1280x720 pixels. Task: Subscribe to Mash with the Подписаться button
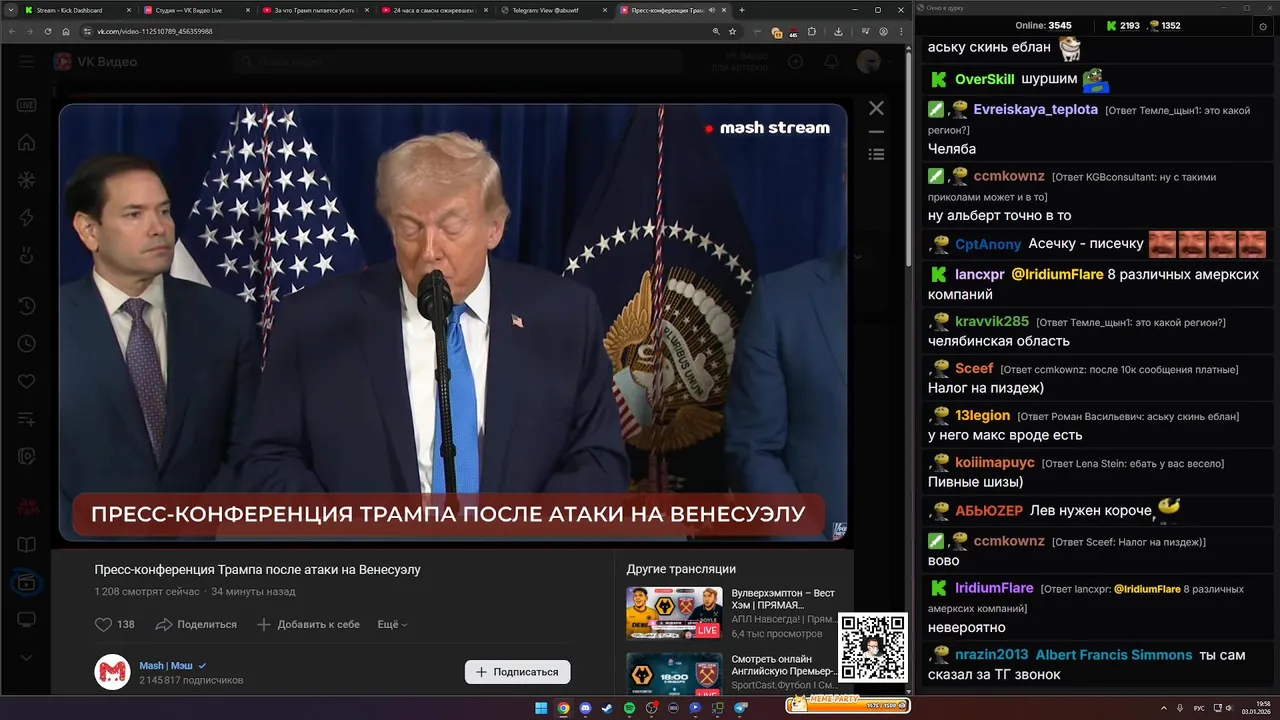point(517,672)
